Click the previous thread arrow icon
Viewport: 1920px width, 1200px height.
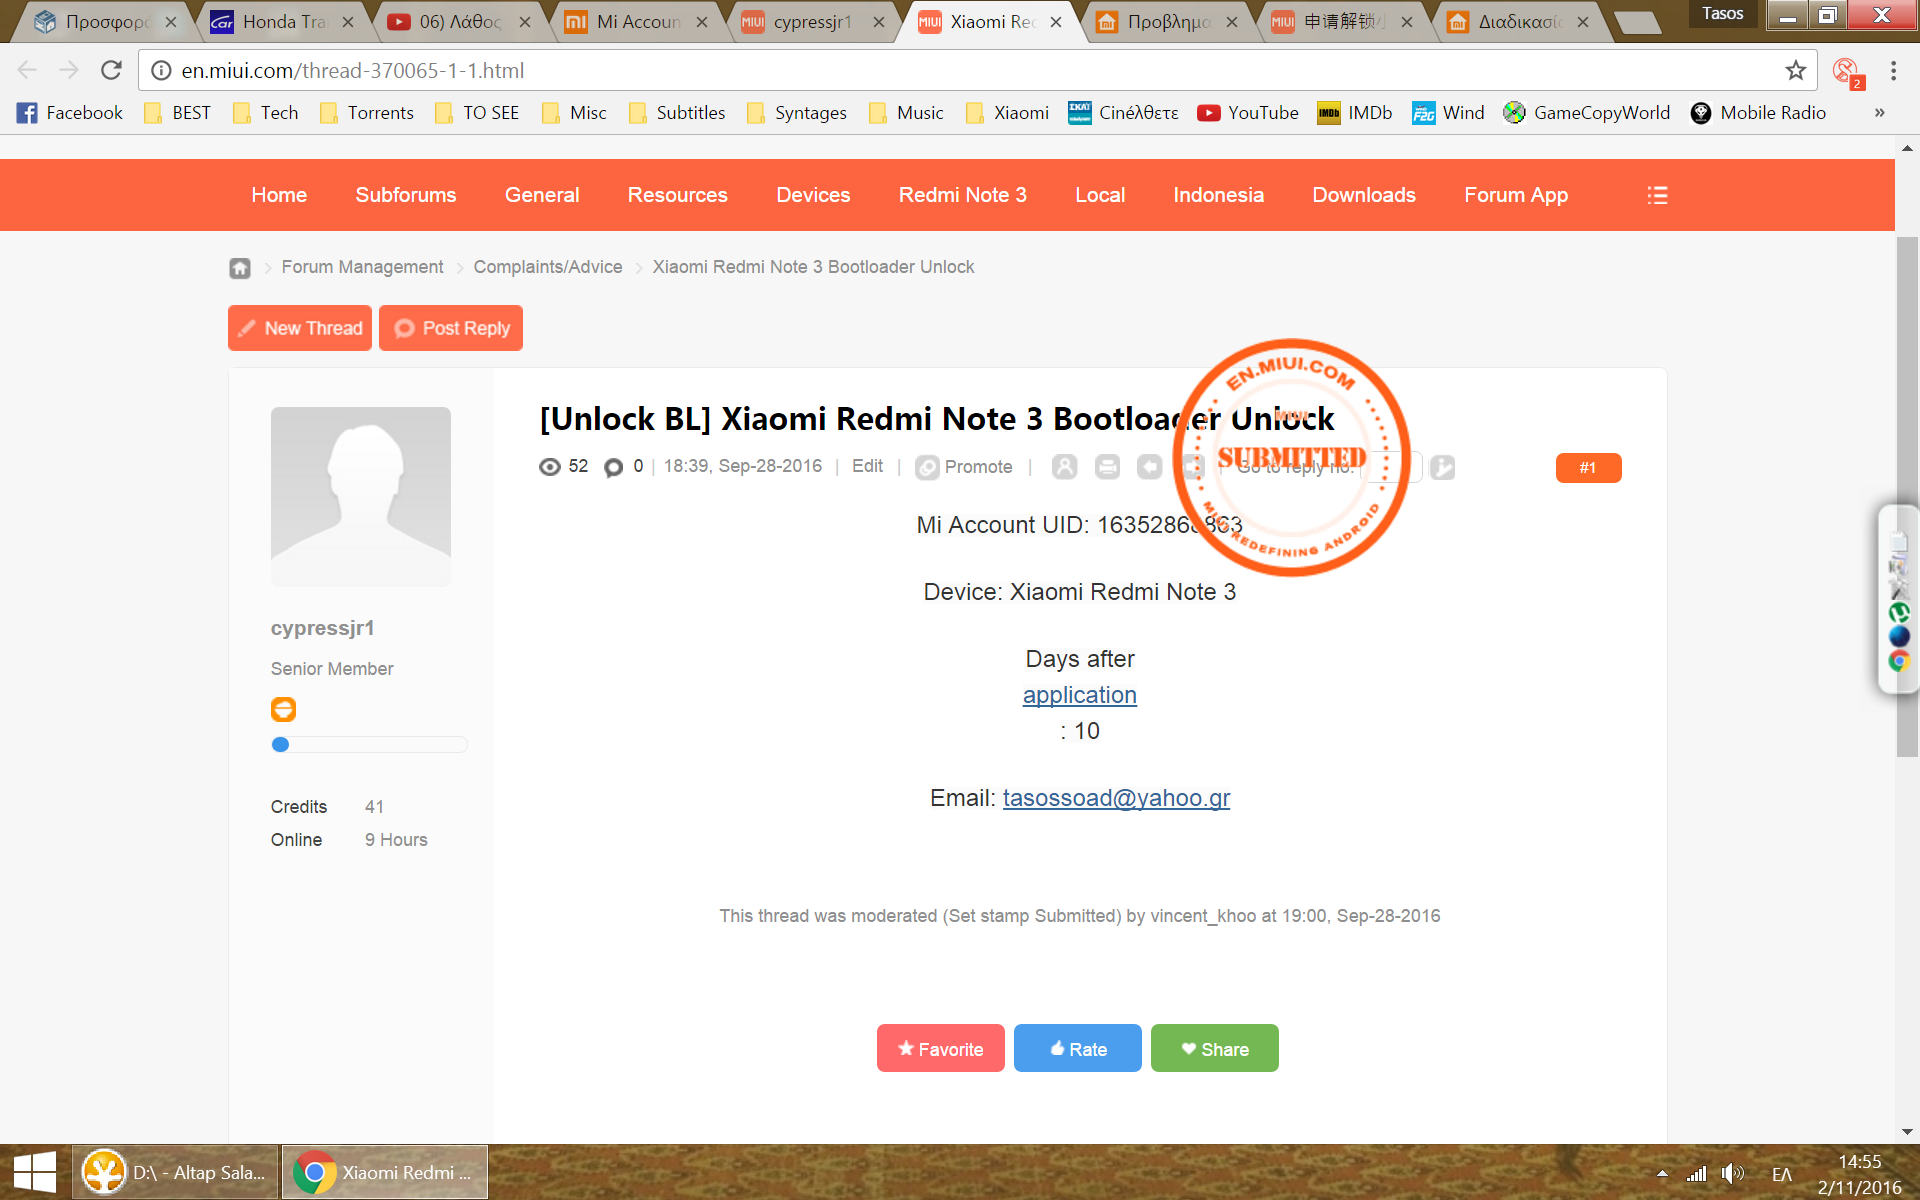(1150, 467)
